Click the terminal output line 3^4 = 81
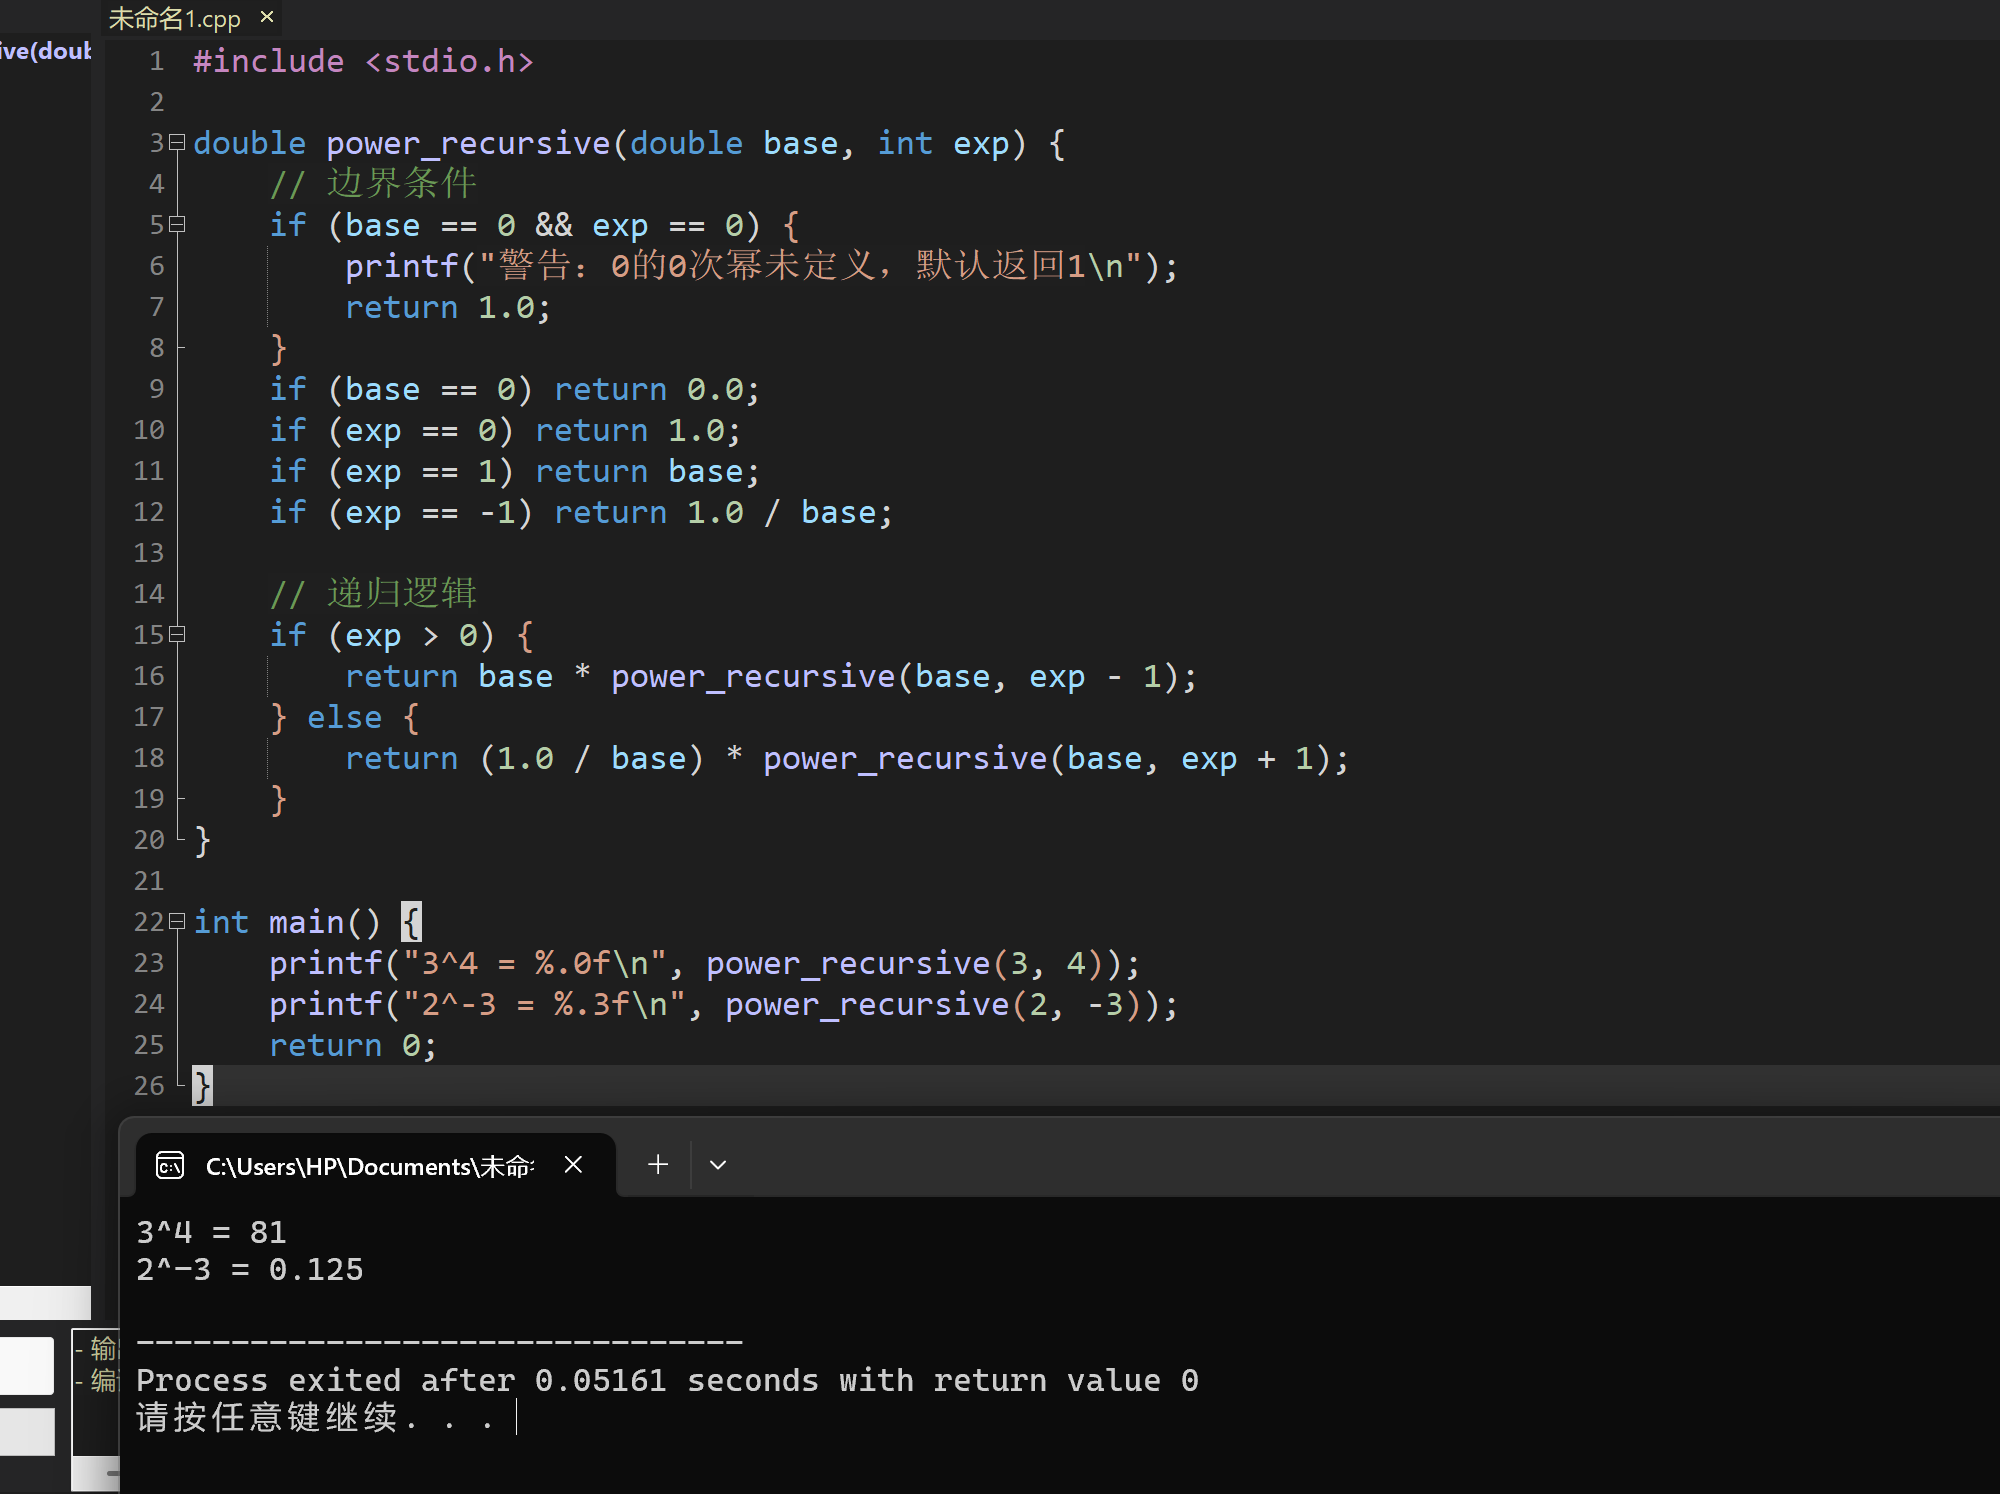Screen dimensions: 2000x1494 click(x=211, y=1232)
